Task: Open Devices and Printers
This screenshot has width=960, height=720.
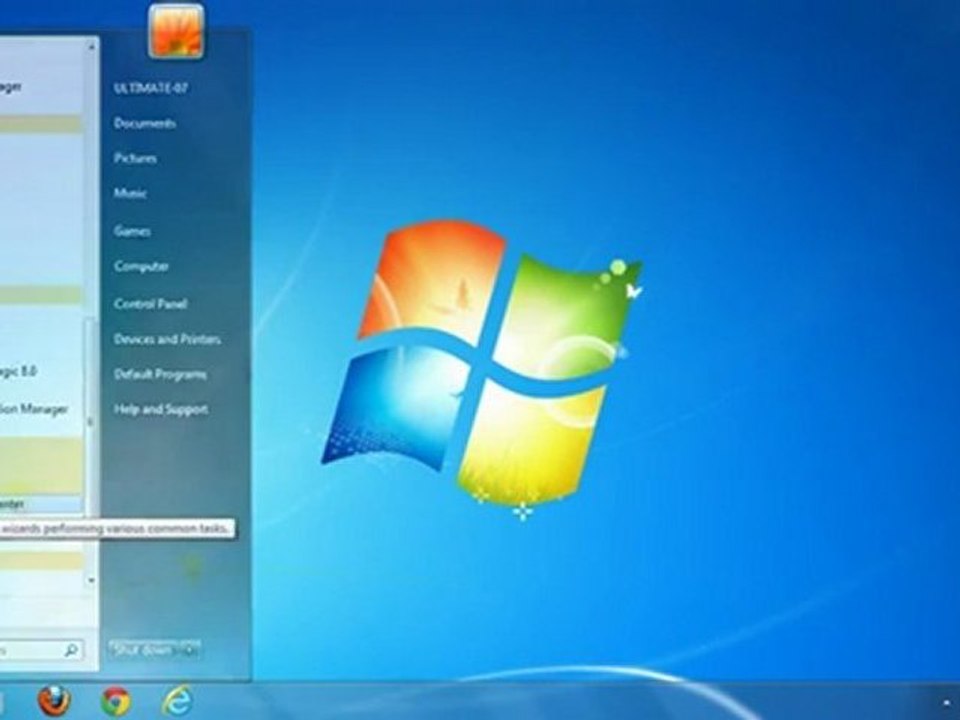Action: pos(168,339)
